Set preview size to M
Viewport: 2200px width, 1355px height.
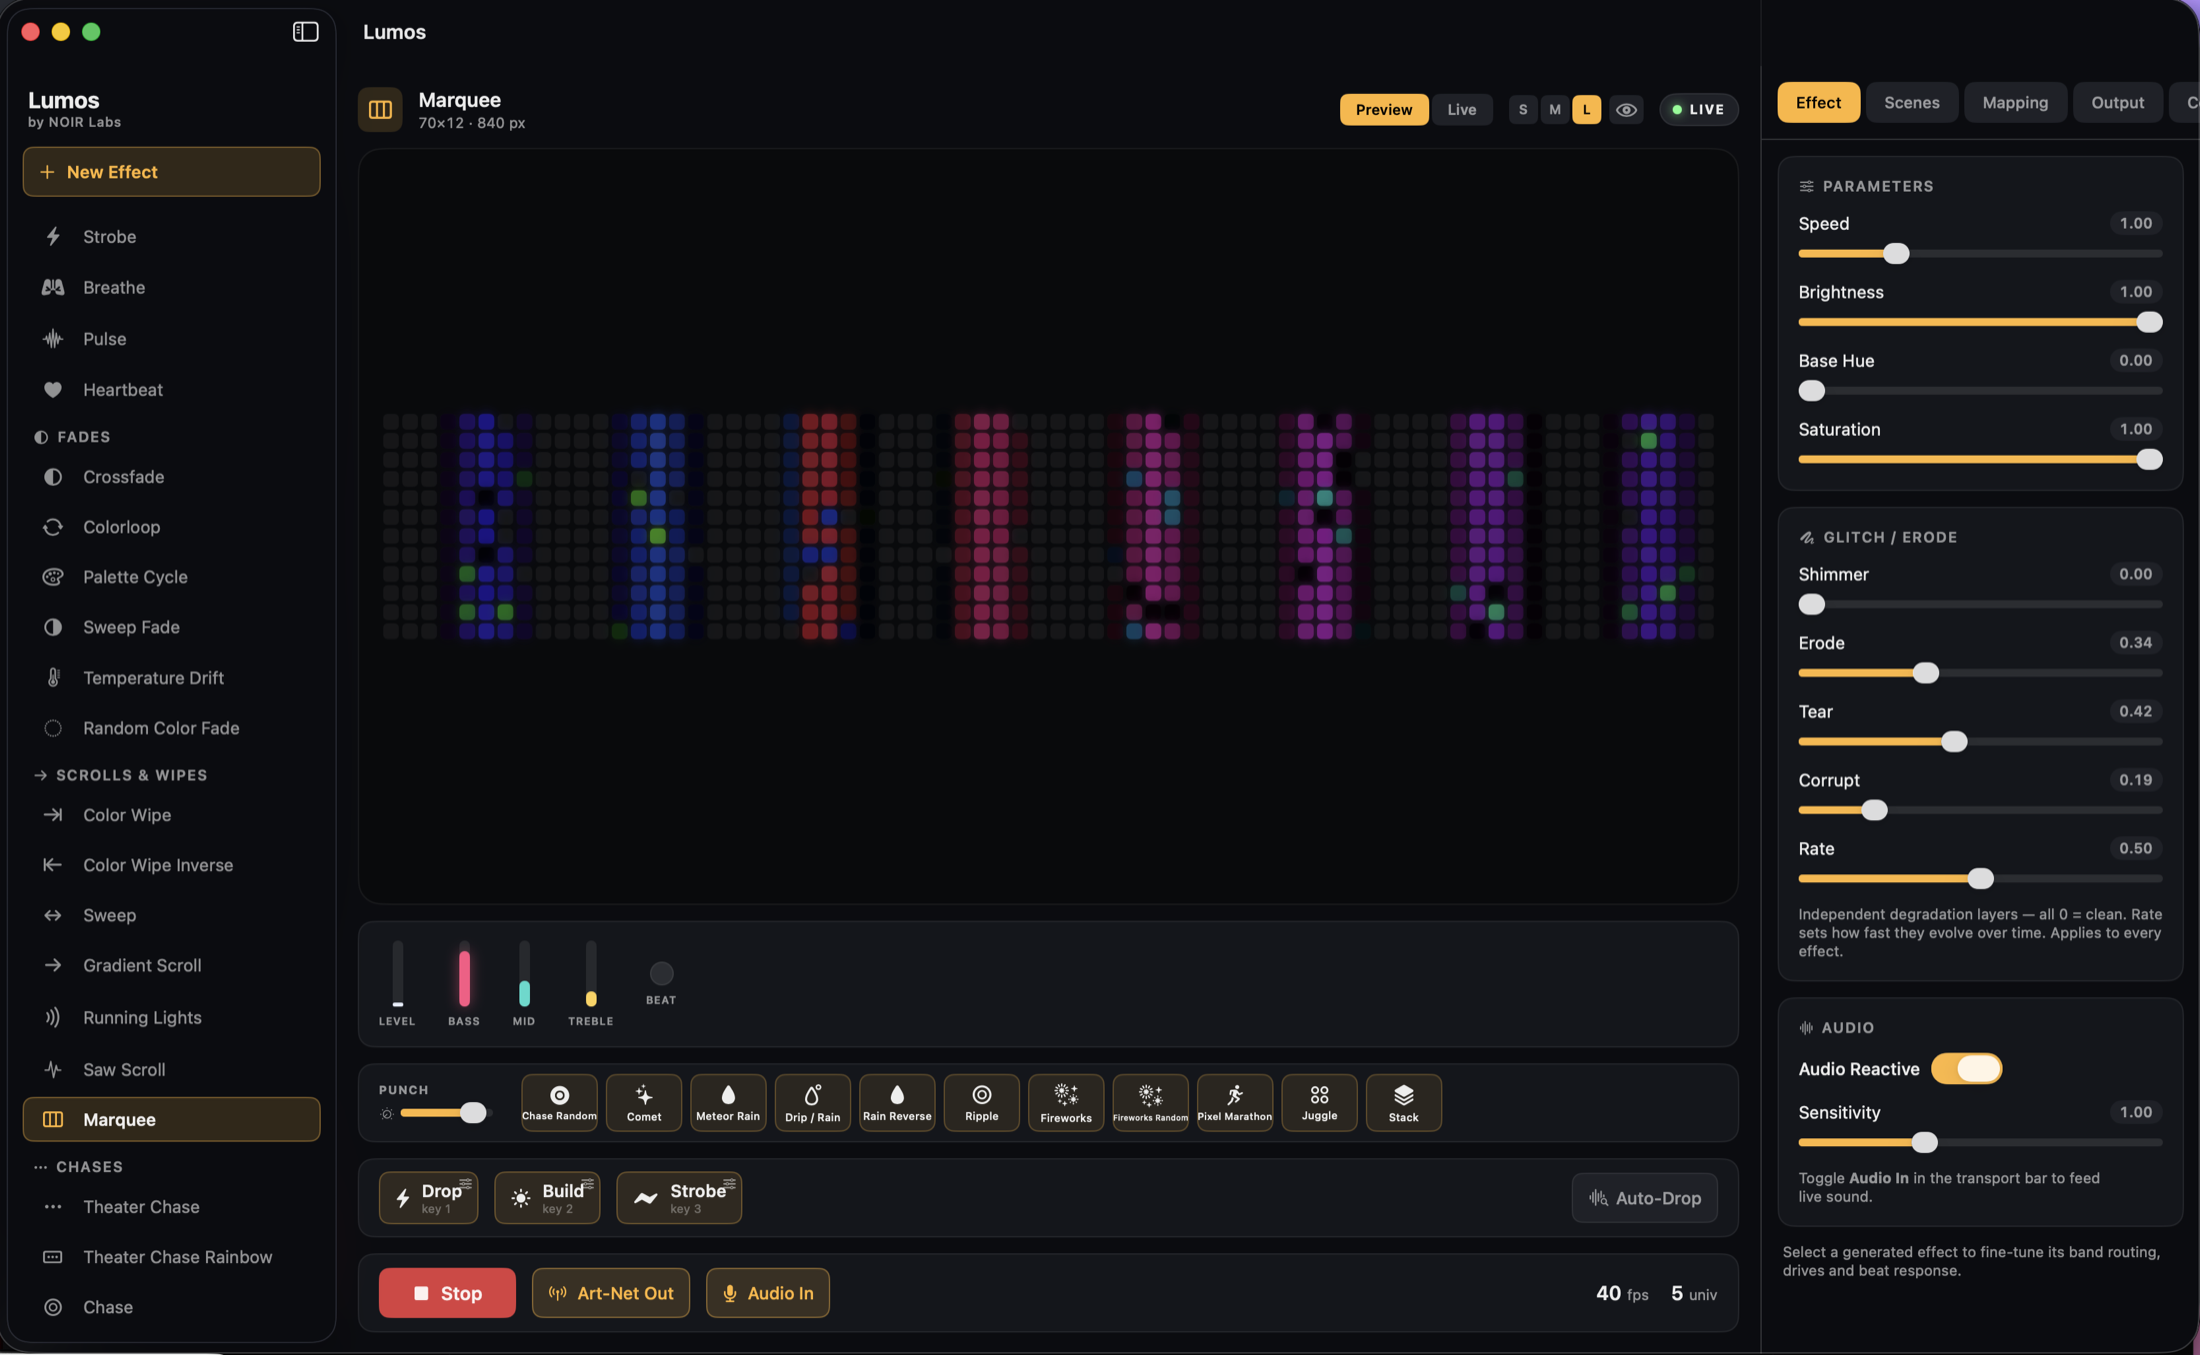click(x=1554, y=109)
